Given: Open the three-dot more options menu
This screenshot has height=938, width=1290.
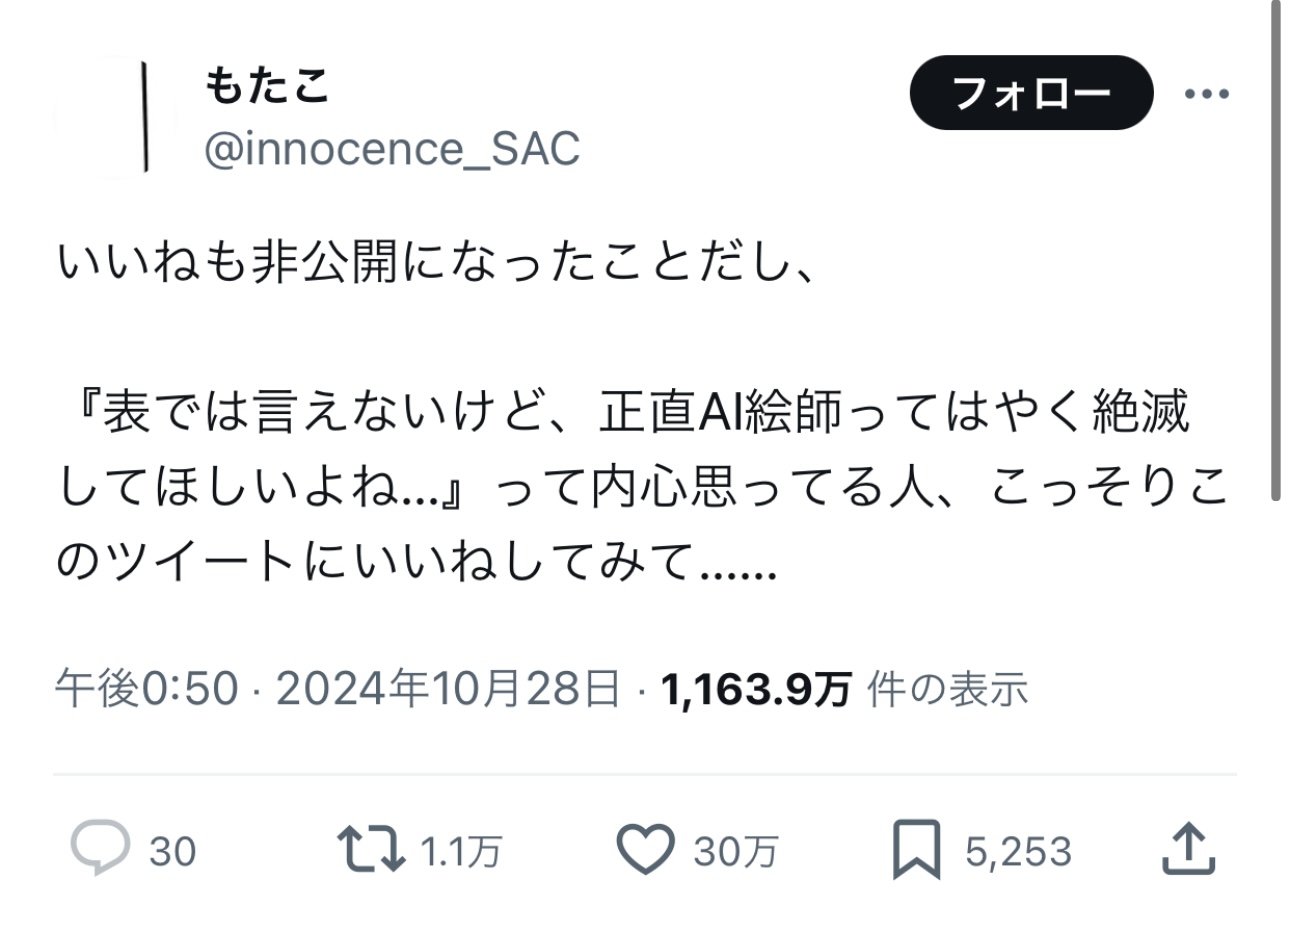Looking at the screenshot, I should coord(1206,94).
